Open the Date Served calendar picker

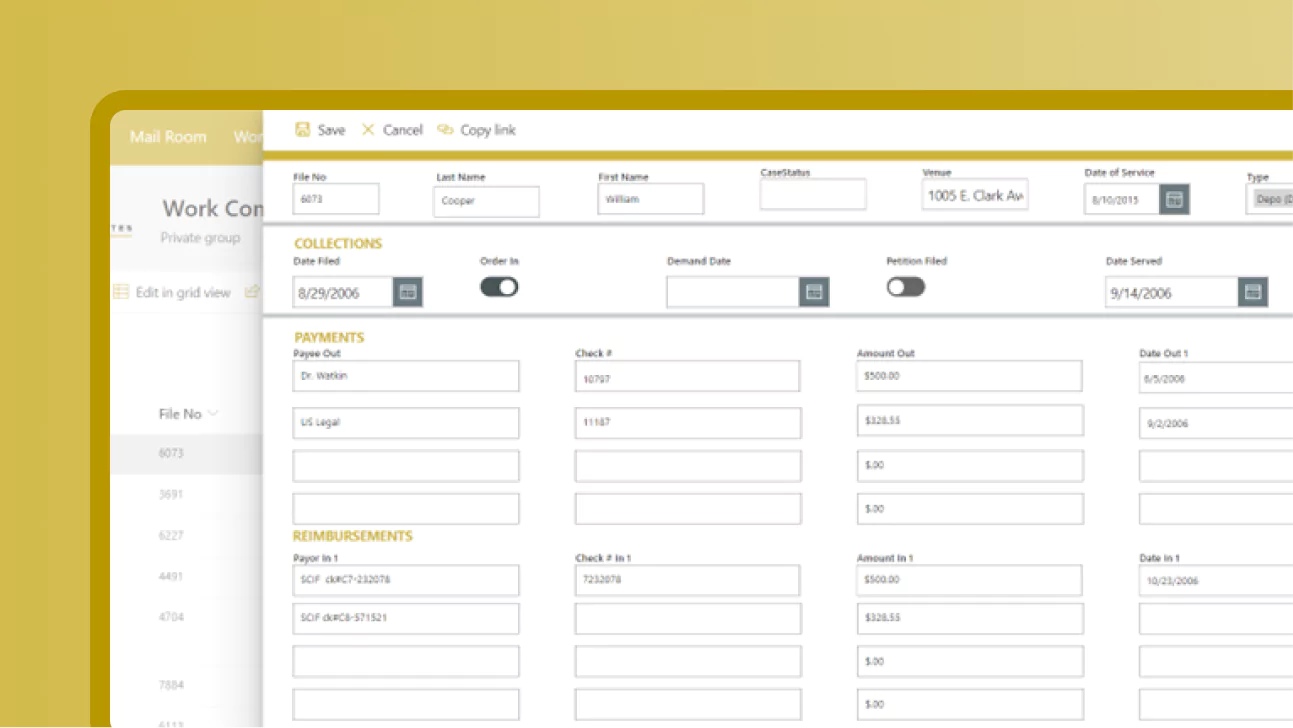1253,292
